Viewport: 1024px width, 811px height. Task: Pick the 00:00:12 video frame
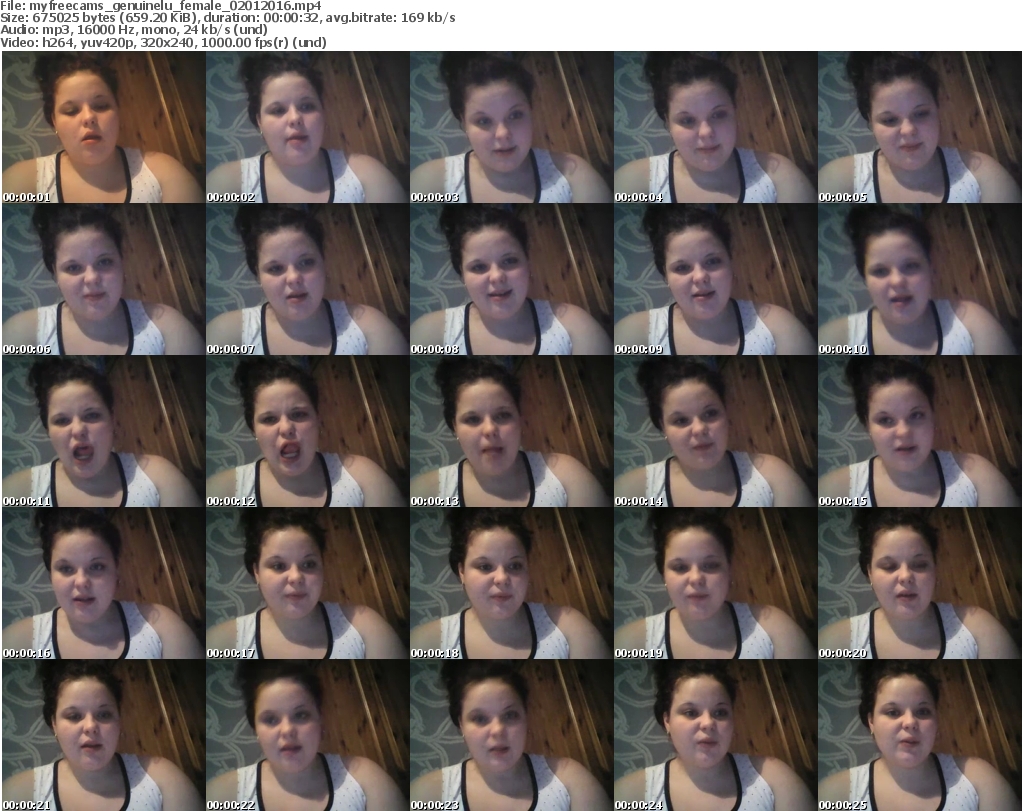tap(308, 432)
